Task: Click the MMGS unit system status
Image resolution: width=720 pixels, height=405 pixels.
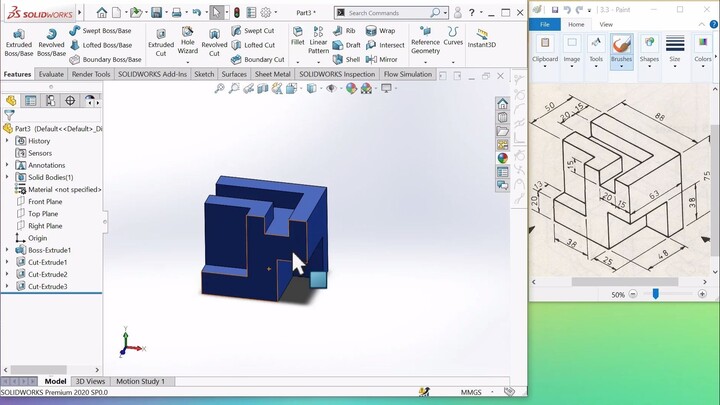Action: (x=471, y=392)
